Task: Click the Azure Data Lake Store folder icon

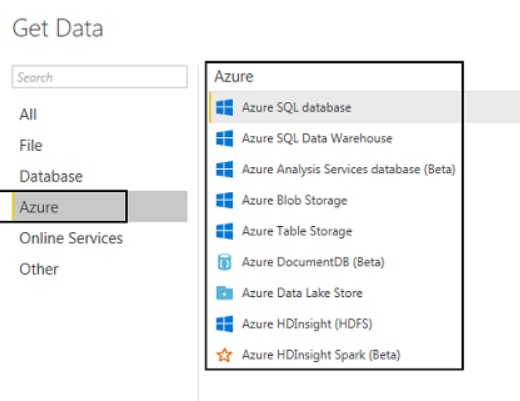Action: pyautogui.click(x=224, y=293)
